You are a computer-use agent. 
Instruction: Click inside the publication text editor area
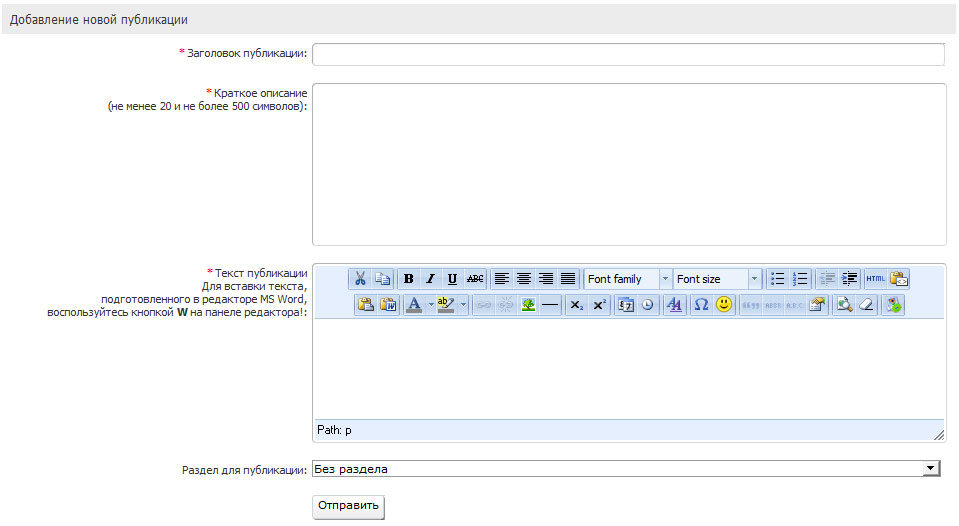(x=629, y=369)
